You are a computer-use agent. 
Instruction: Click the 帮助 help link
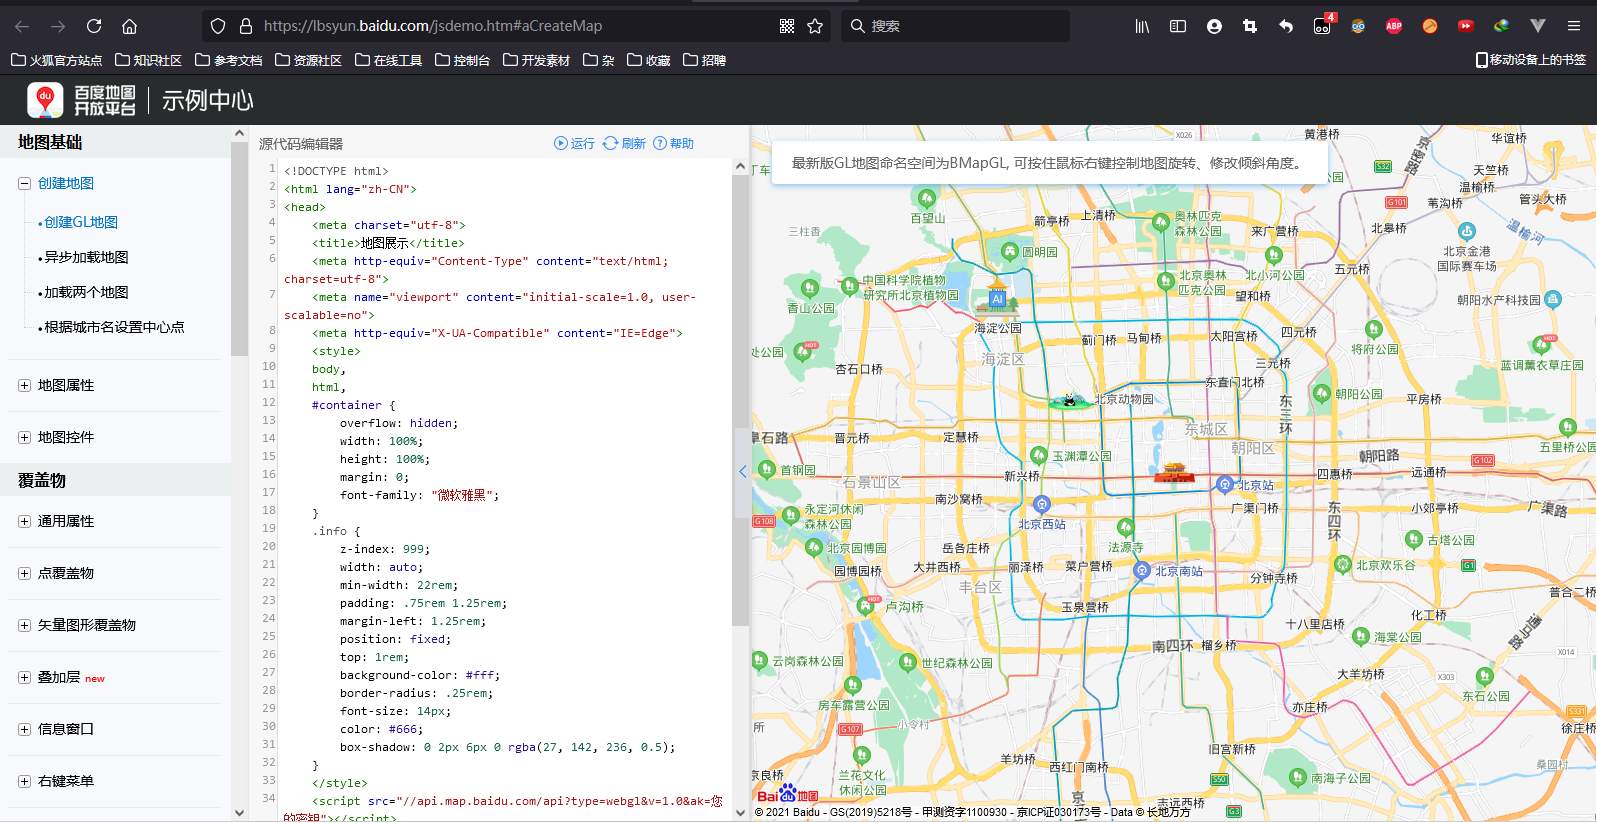click(x=682, y=143)
